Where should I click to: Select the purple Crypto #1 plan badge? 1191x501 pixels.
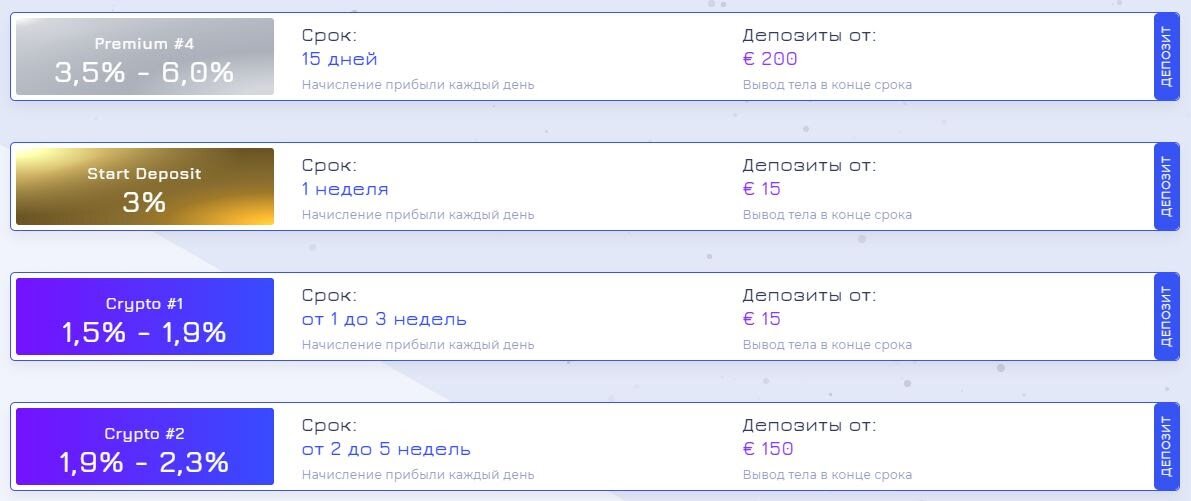pyautogui.click(x=145, y=317)
